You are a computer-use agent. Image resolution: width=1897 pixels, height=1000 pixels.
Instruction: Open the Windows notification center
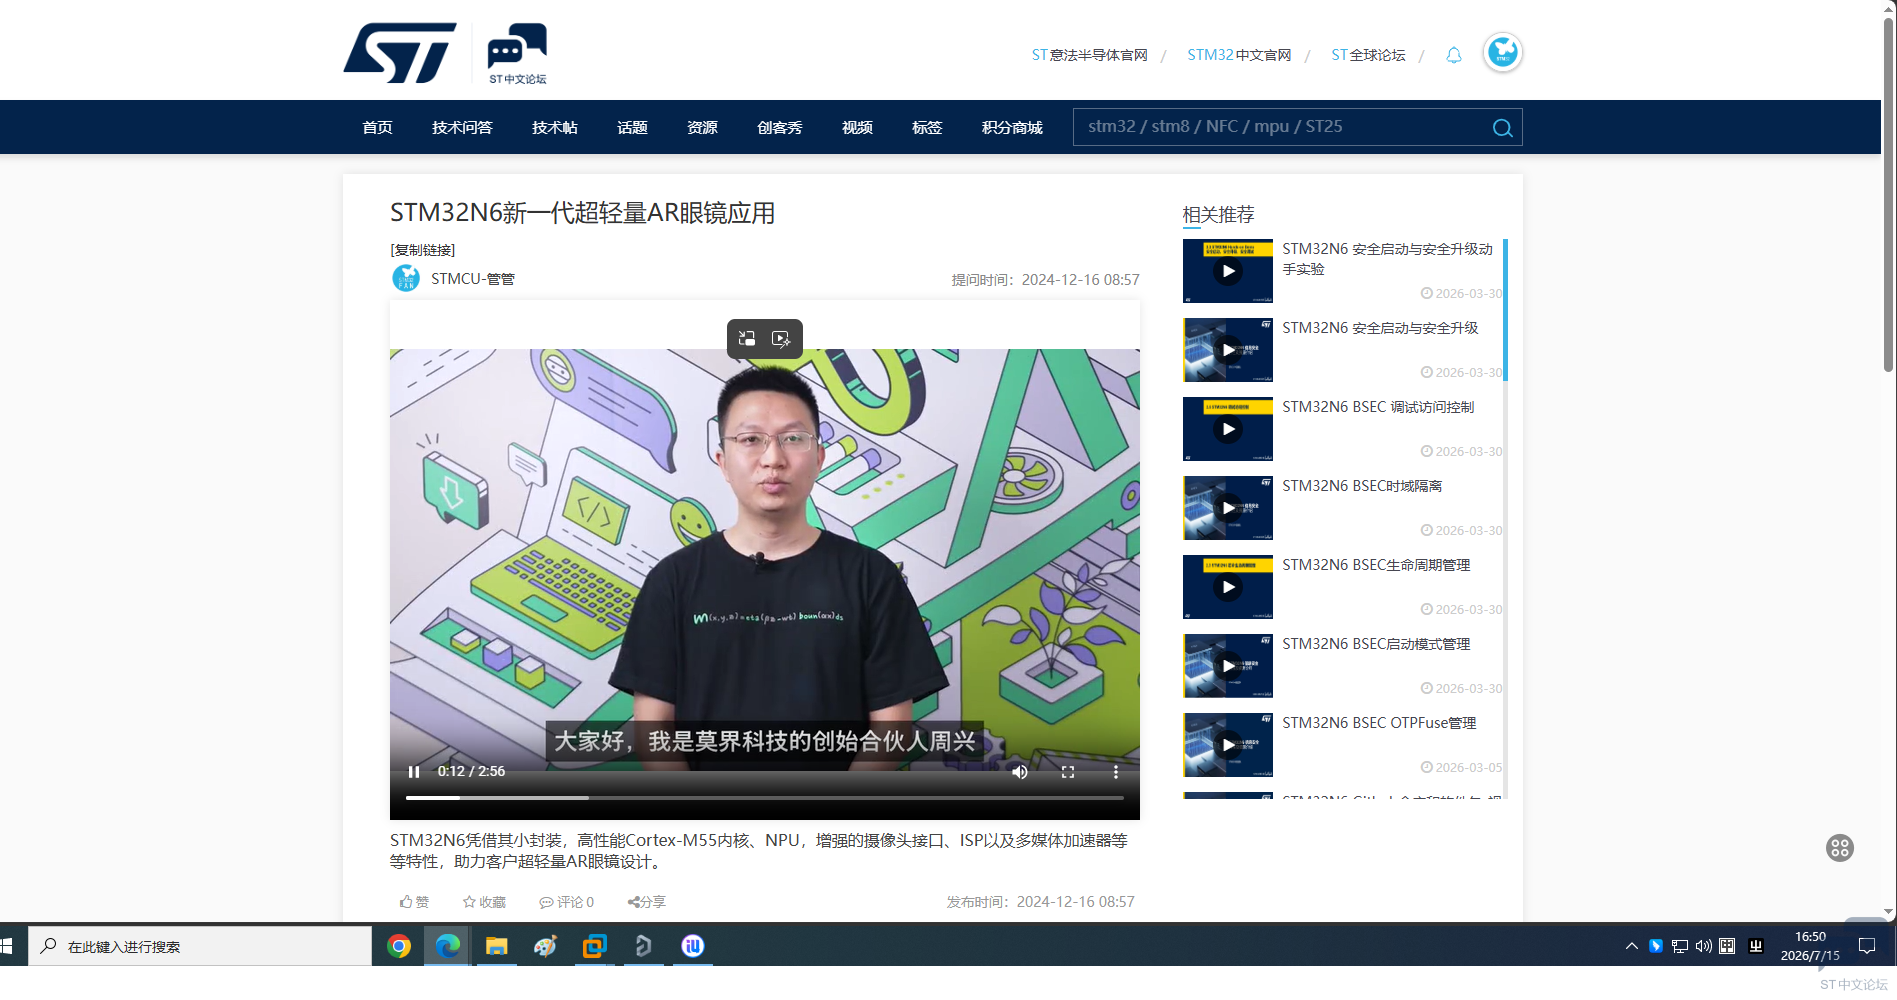(x=1866, y=946)
